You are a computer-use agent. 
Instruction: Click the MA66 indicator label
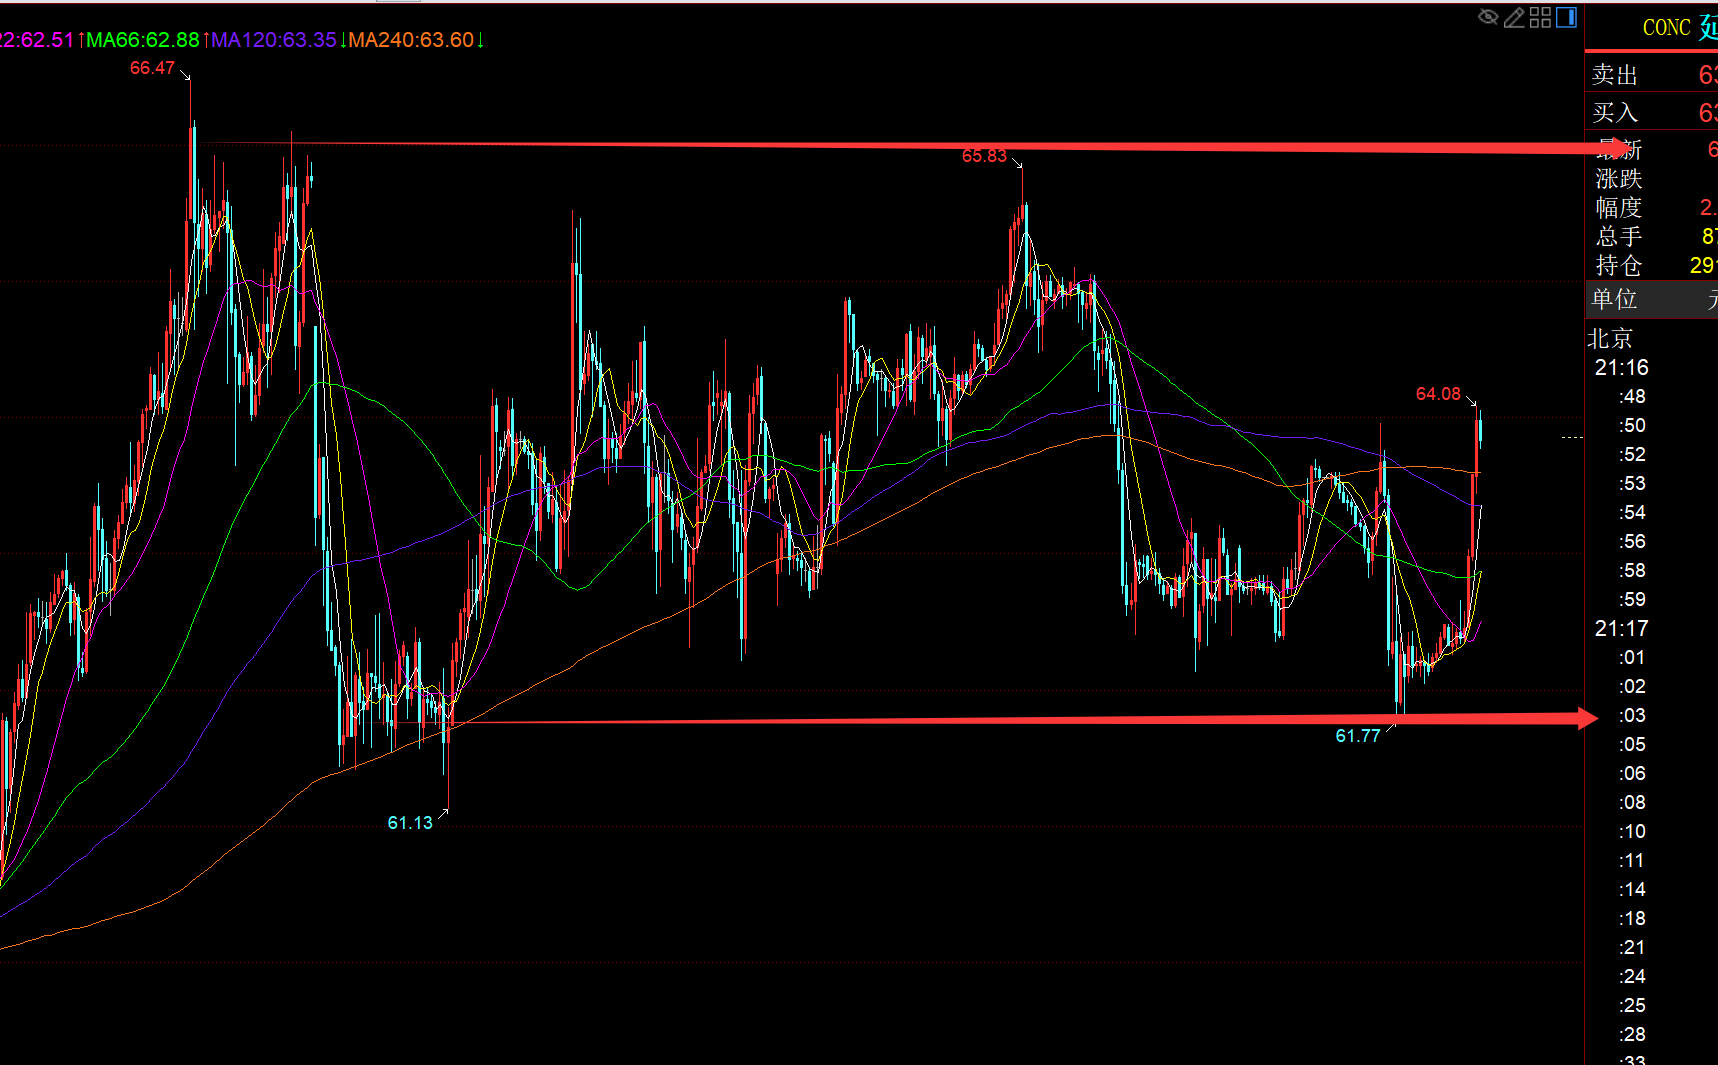pos(143,40)
